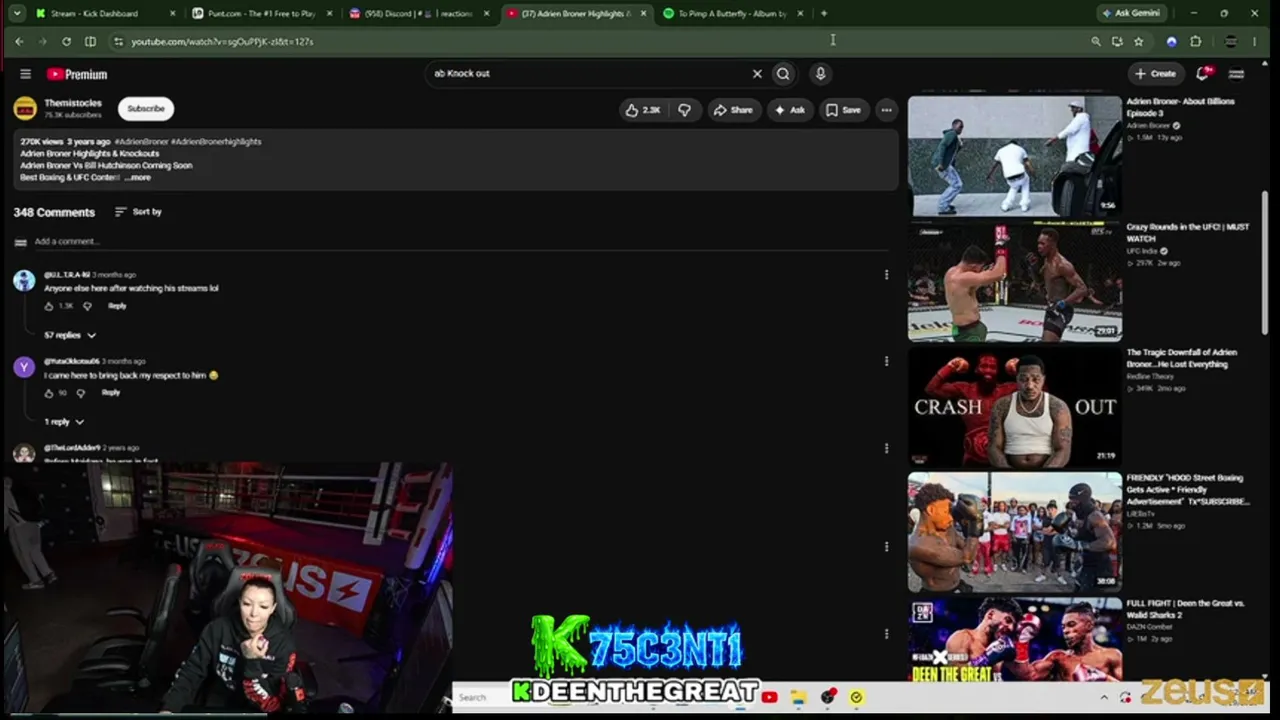Open Sort by dropdown for comments
Image resolution: width=1280 pixels, height=720 pixels.
[138, 212]
